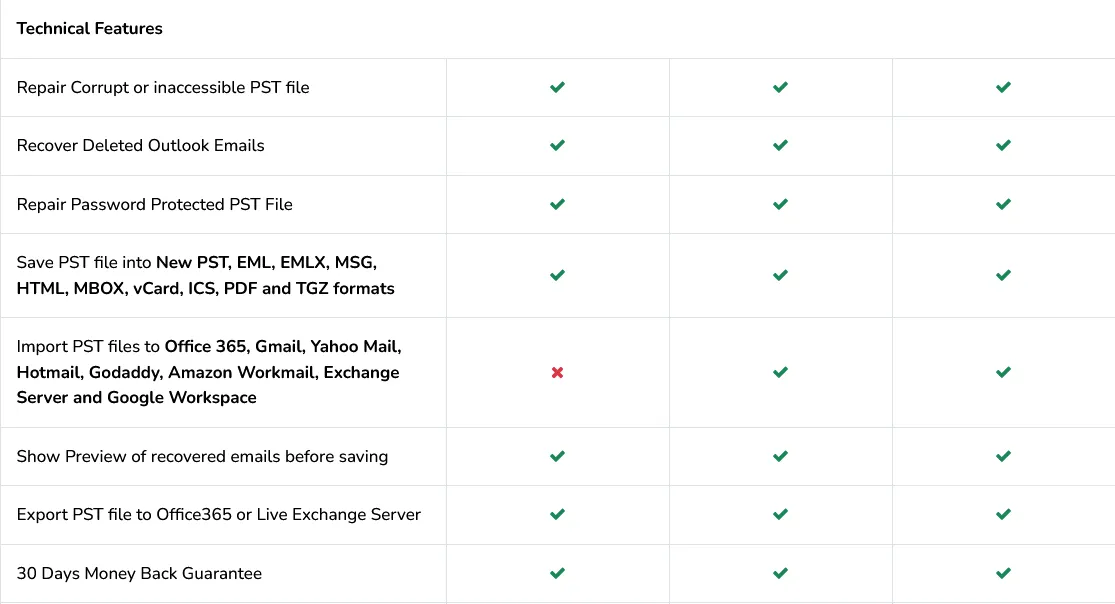Image resolution: width=1115 pixels, height=604 pixels.
Task: Click the Repair Corrupt or inaccessible PST file text
Action: click(163, 87)
